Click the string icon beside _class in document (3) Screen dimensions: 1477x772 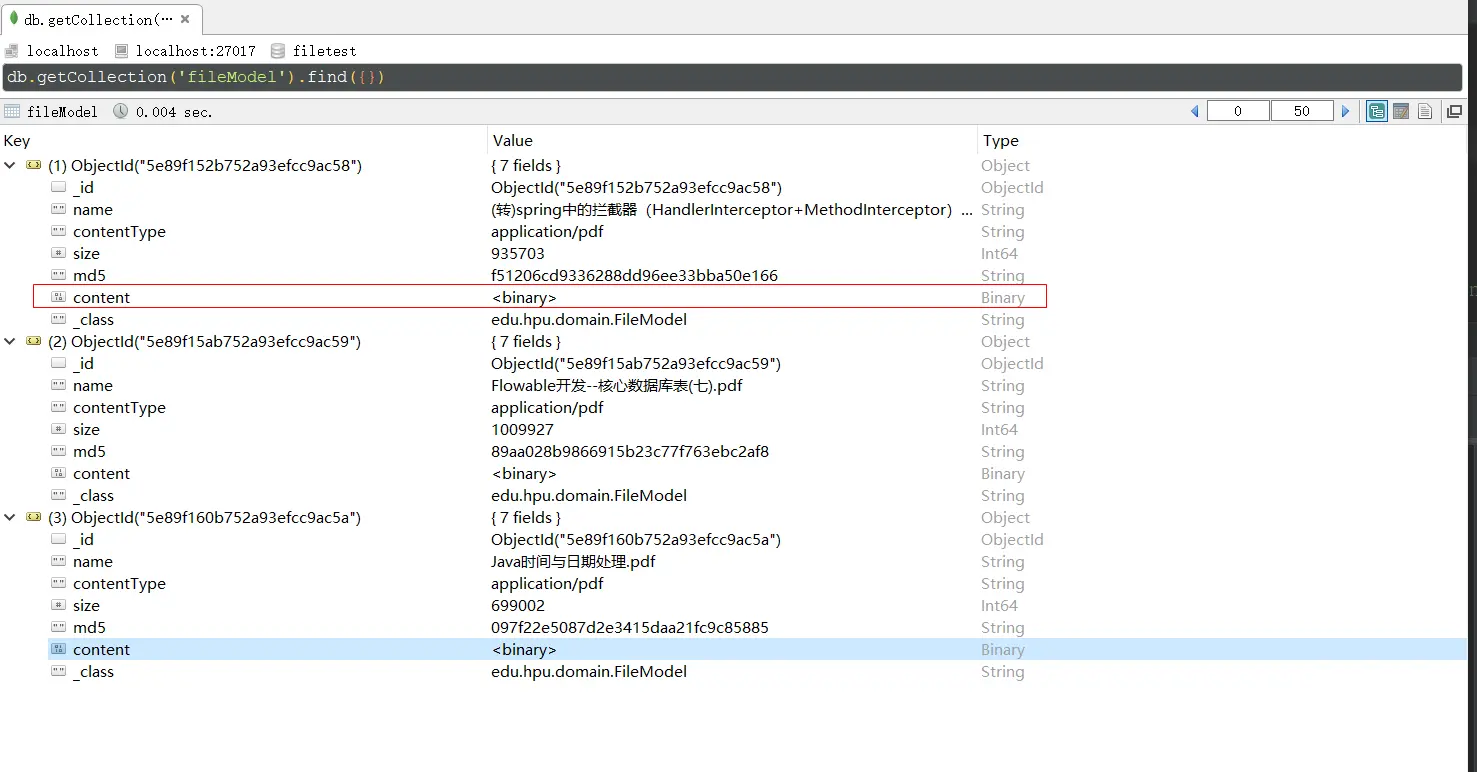click(x=59, y=672)
